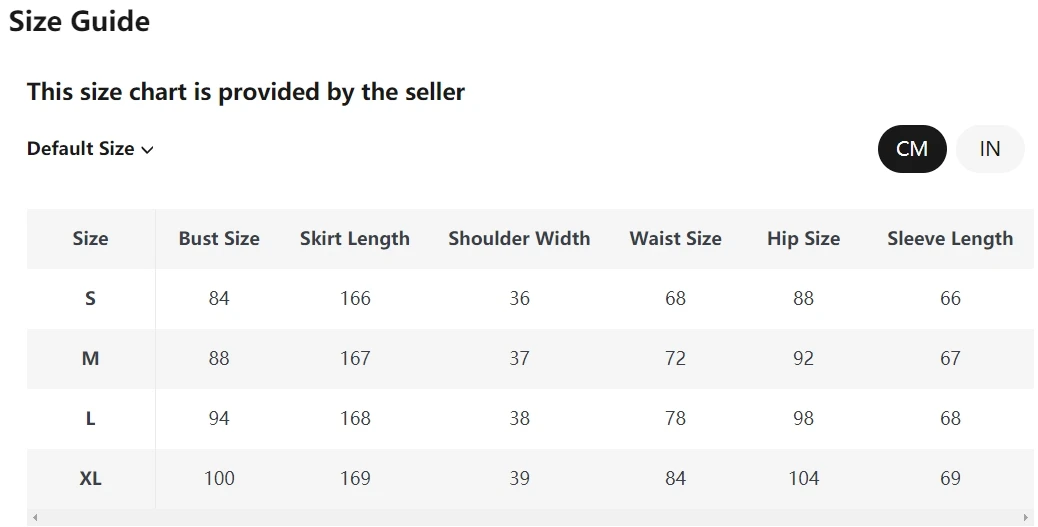Switch units to CM

tap(912, 149)
